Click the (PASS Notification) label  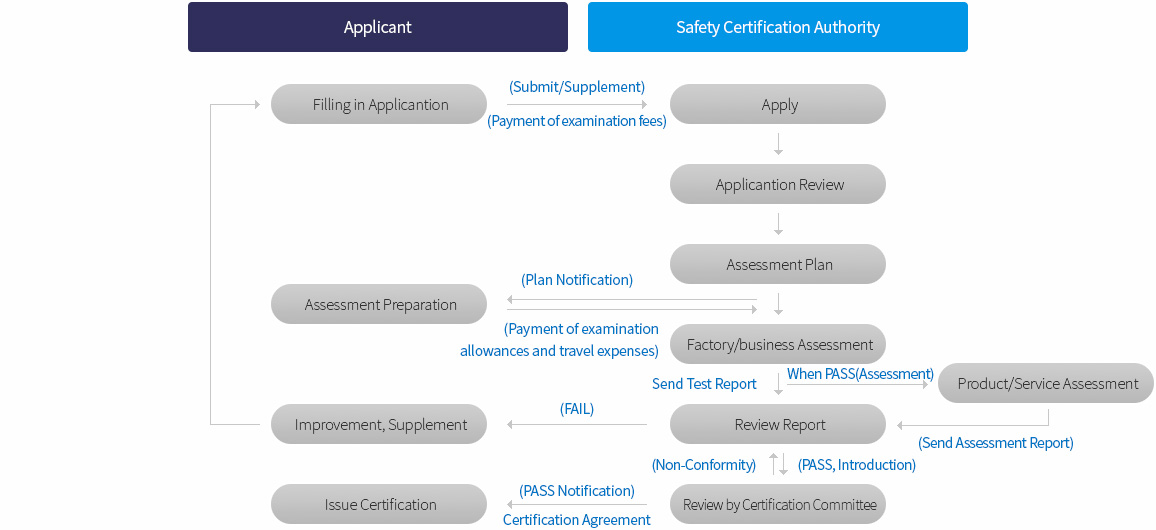click(x=577, y=491)
